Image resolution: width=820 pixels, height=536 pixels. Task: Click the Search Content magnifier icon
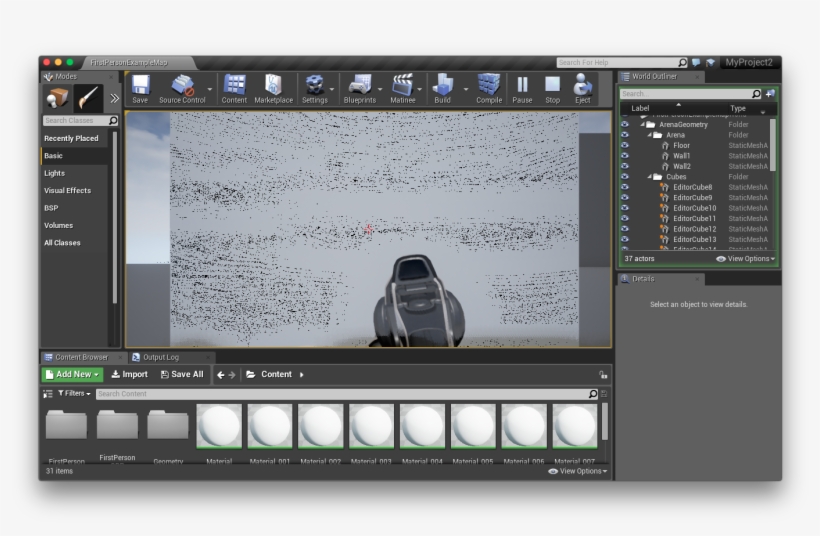click(593, 394)
